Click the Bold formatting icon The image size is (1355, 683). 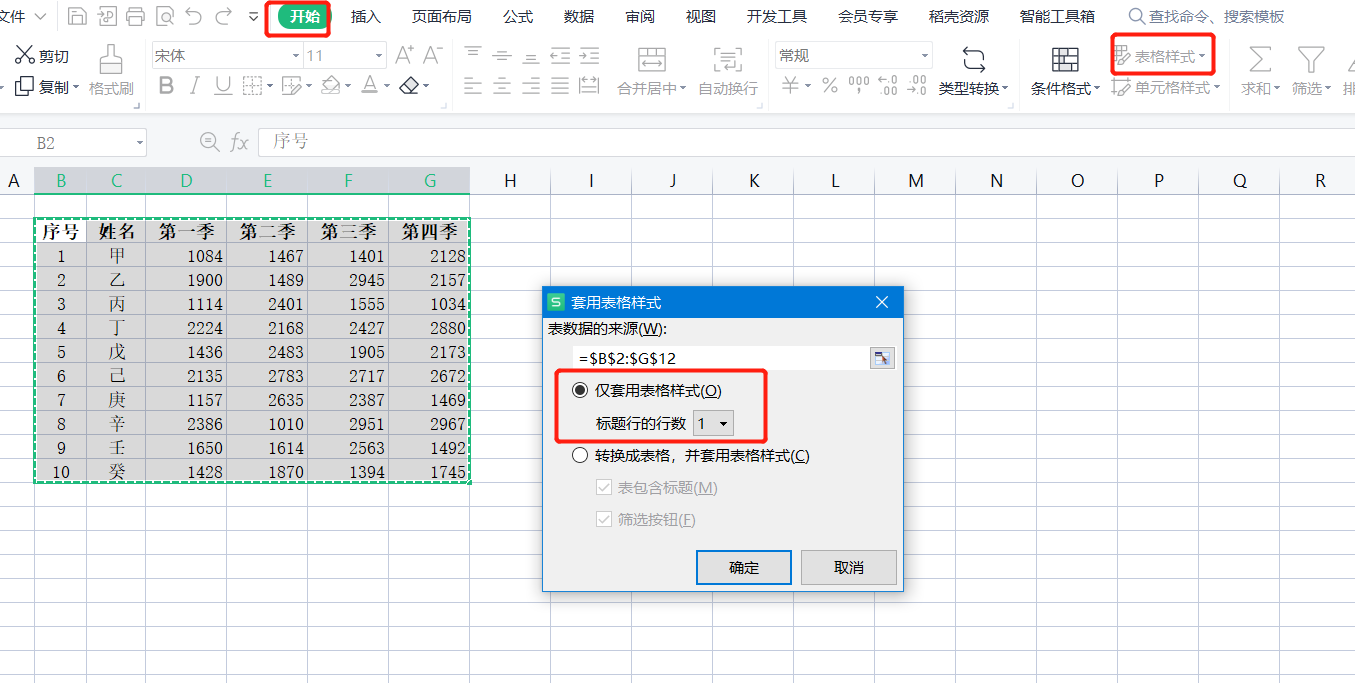[166, 86]
